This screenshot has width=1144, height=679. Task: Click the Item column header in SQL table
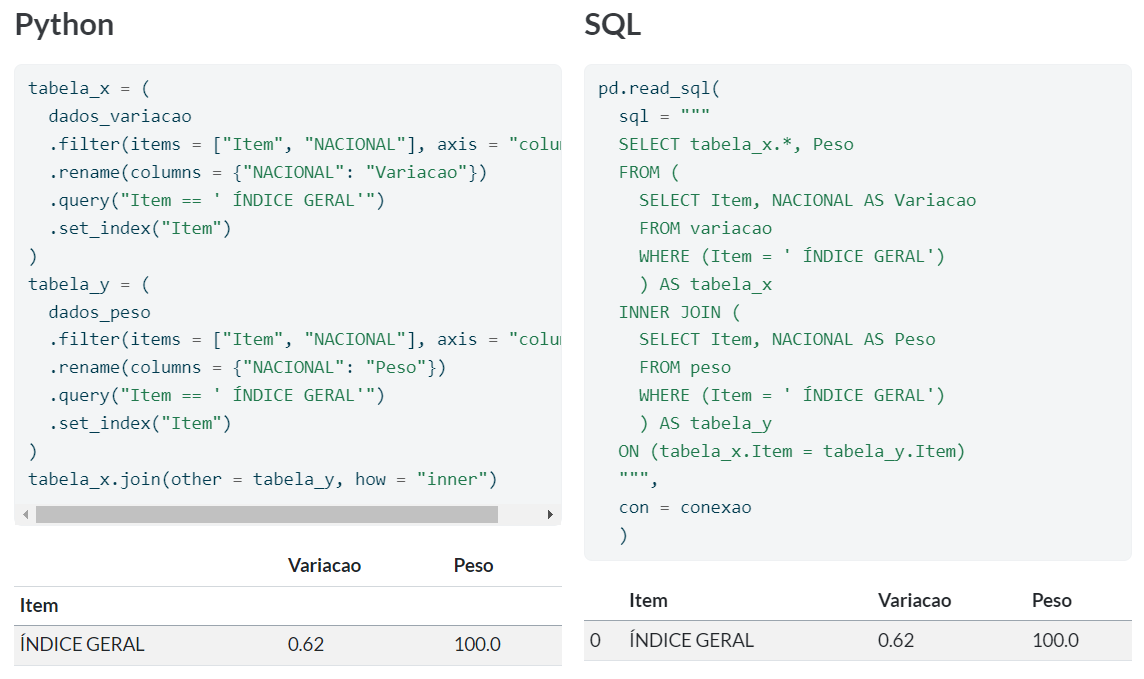point(649,600)
